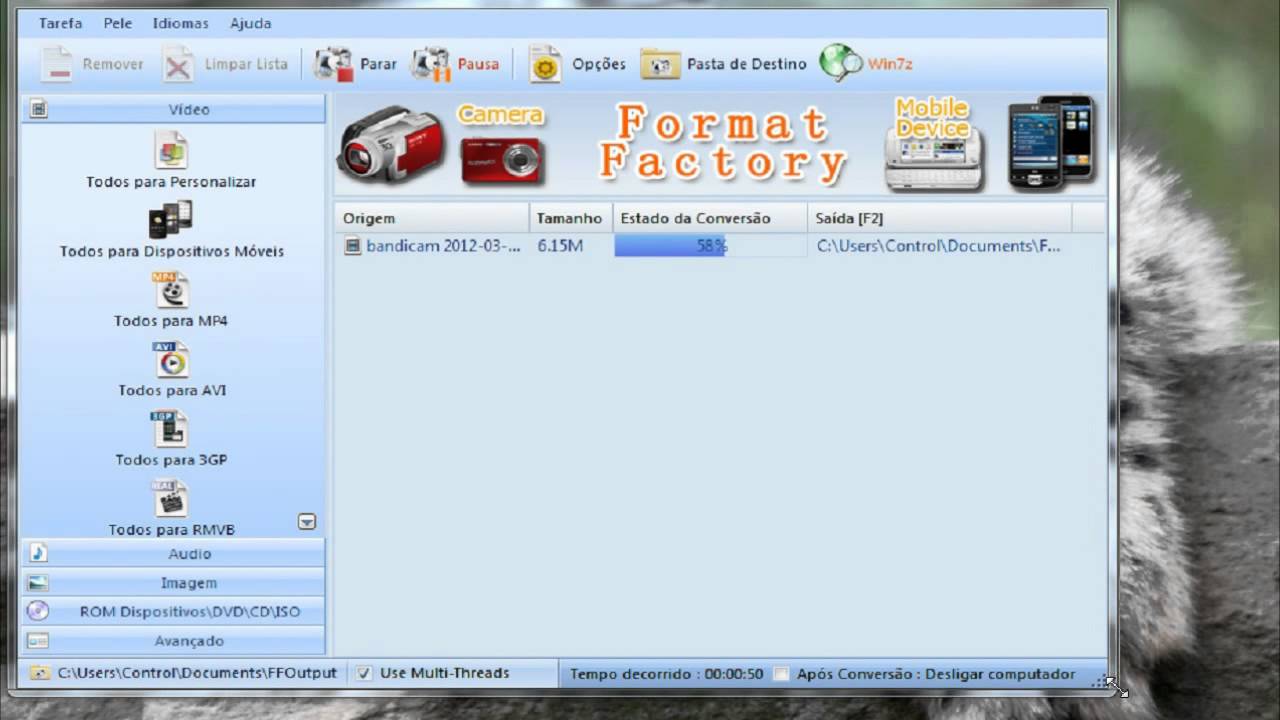Expand more video formats with down arrow

[x=307, y=522]
